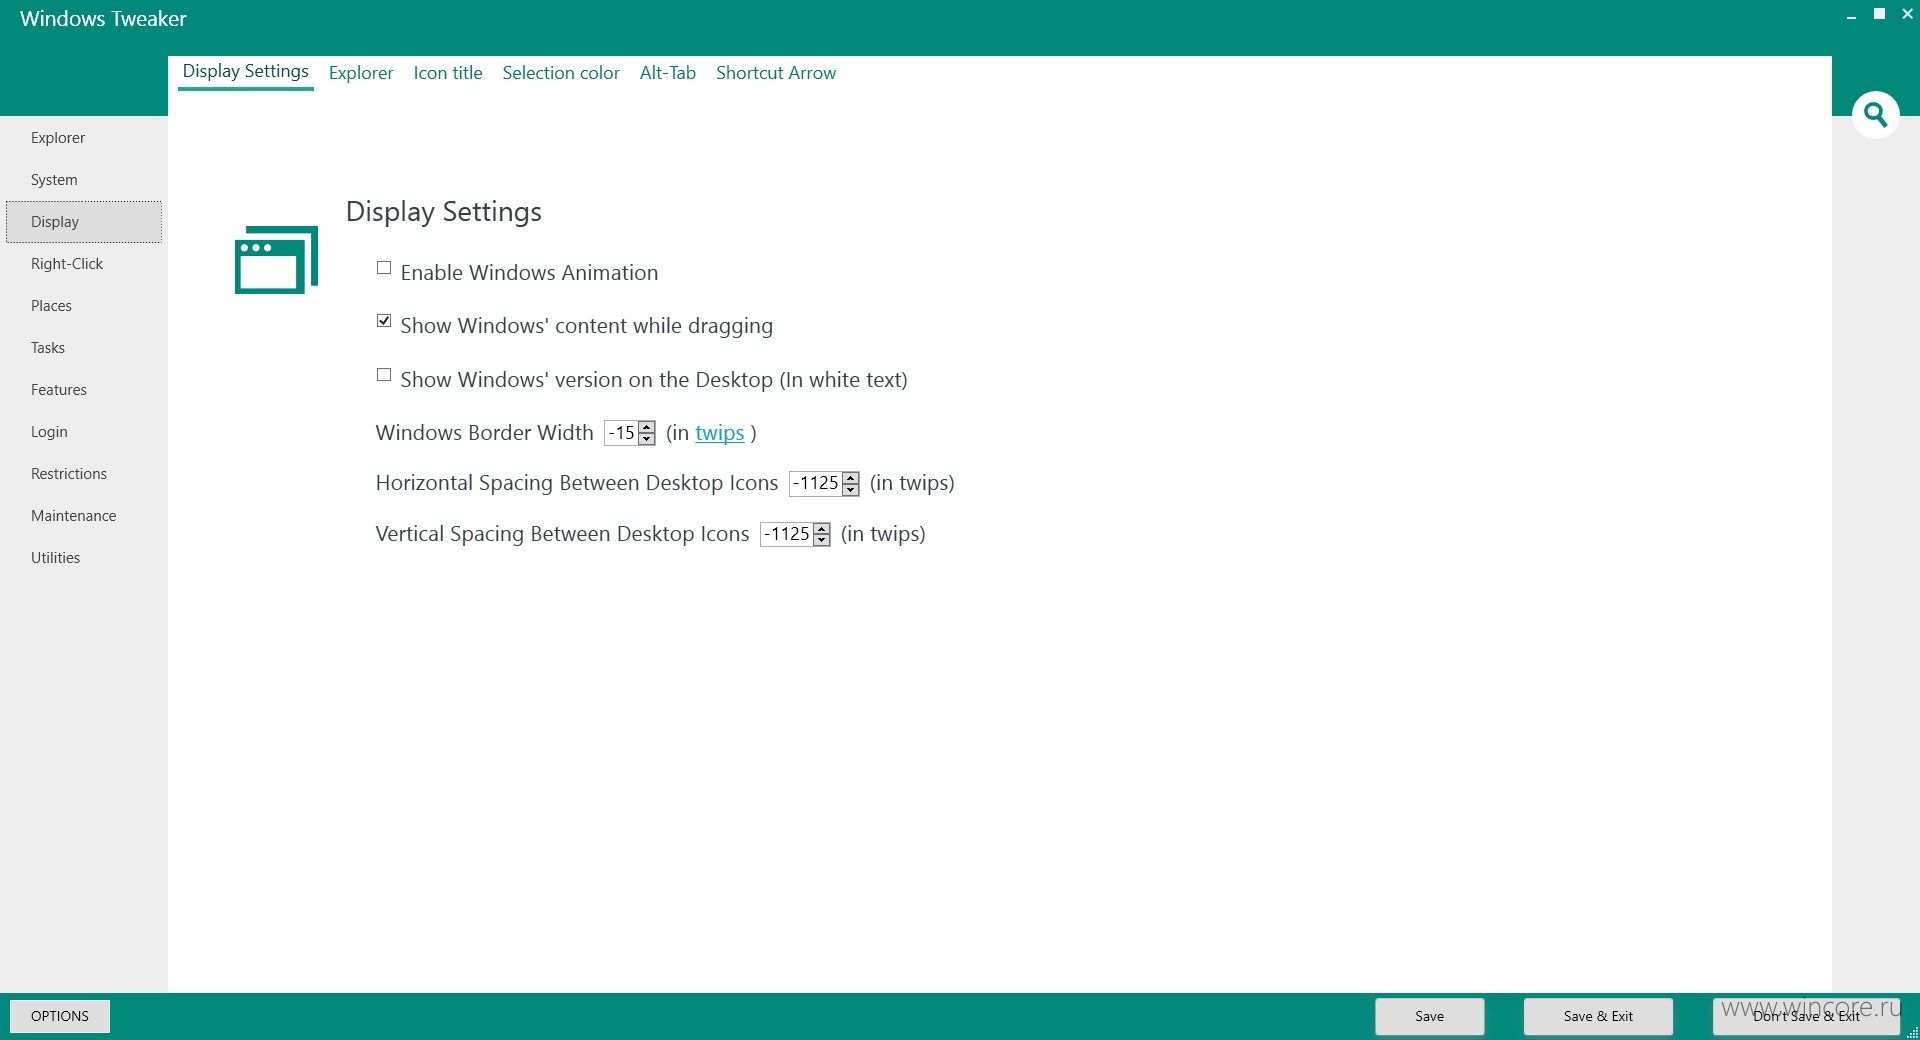Click the Display Settings heading text
This screenshot has height=1040, width=1920.
[x=444, y=212]
